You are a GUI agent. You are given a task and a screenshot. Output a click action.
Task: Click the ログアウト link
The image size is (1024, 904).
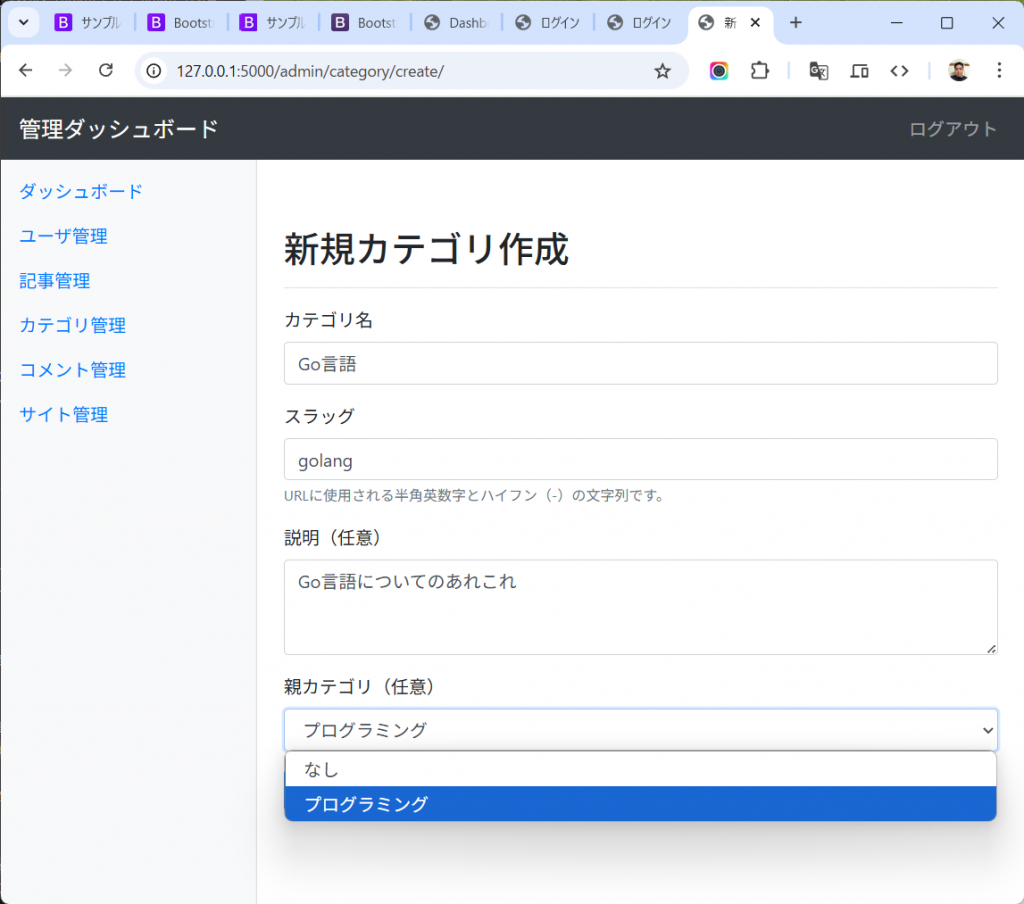tap(953, 129)
